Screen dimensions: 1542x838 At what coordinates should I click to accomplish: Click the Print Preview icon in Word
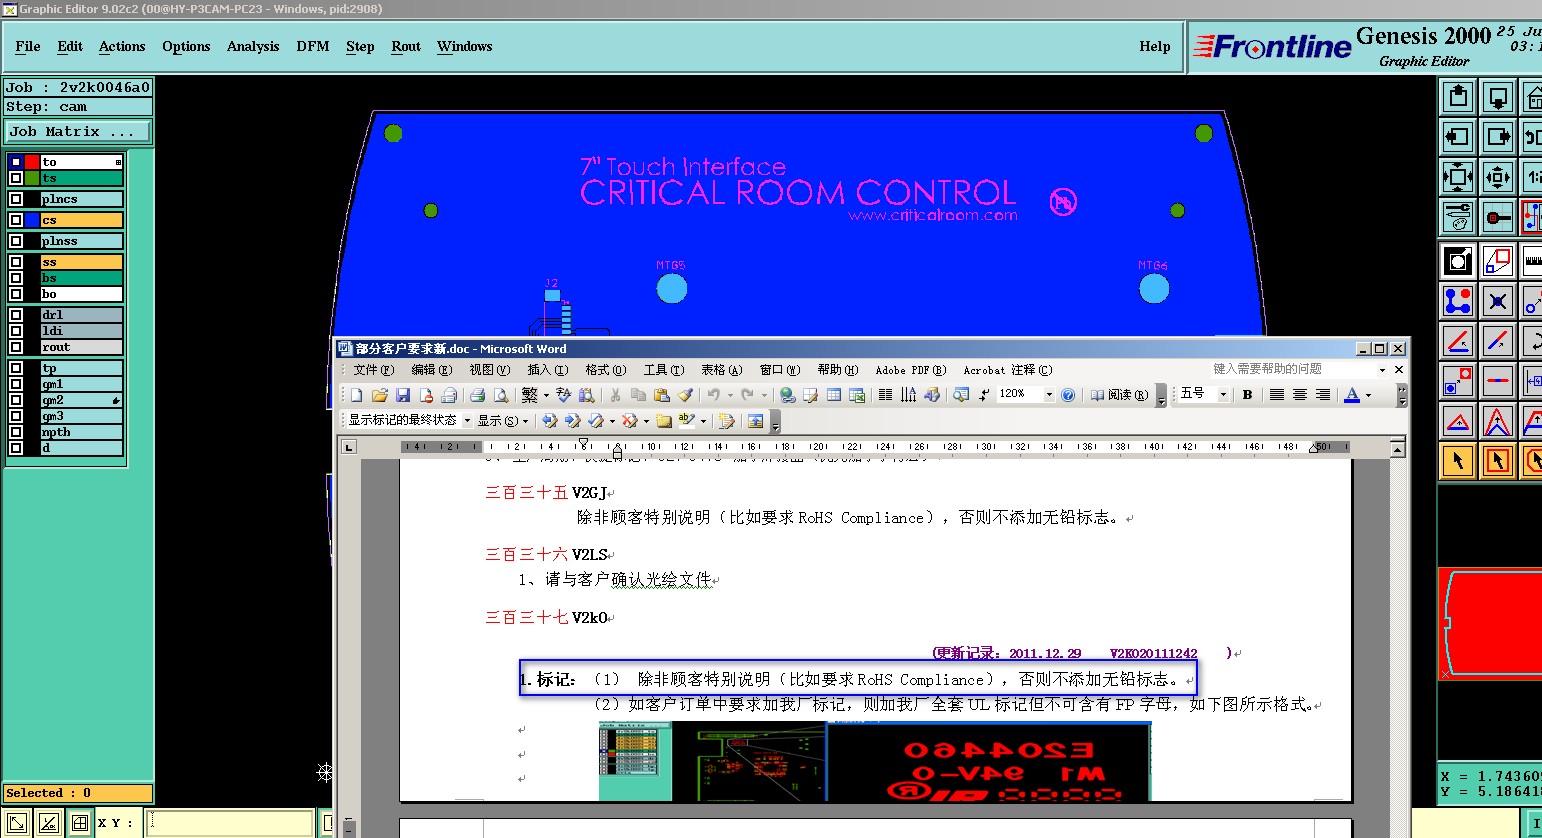[501, 395]
